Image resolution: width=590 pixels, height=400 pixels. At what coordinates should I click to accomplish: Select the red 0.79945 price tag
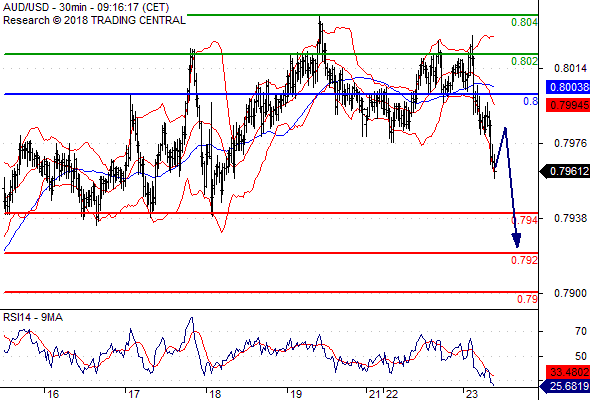(568, 105)
